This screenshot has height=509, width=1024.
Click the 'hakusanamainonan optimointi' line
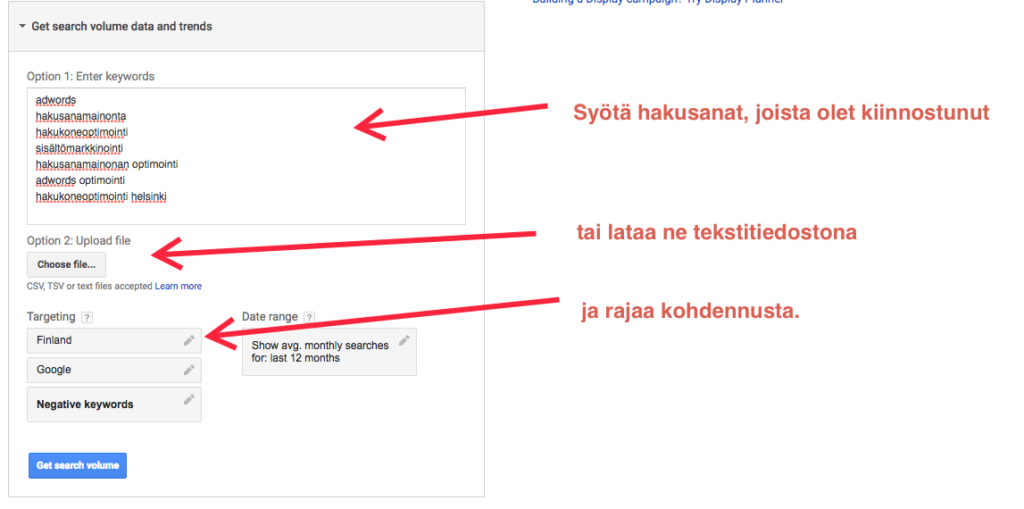pyautogui.click(x=107, y=164)
